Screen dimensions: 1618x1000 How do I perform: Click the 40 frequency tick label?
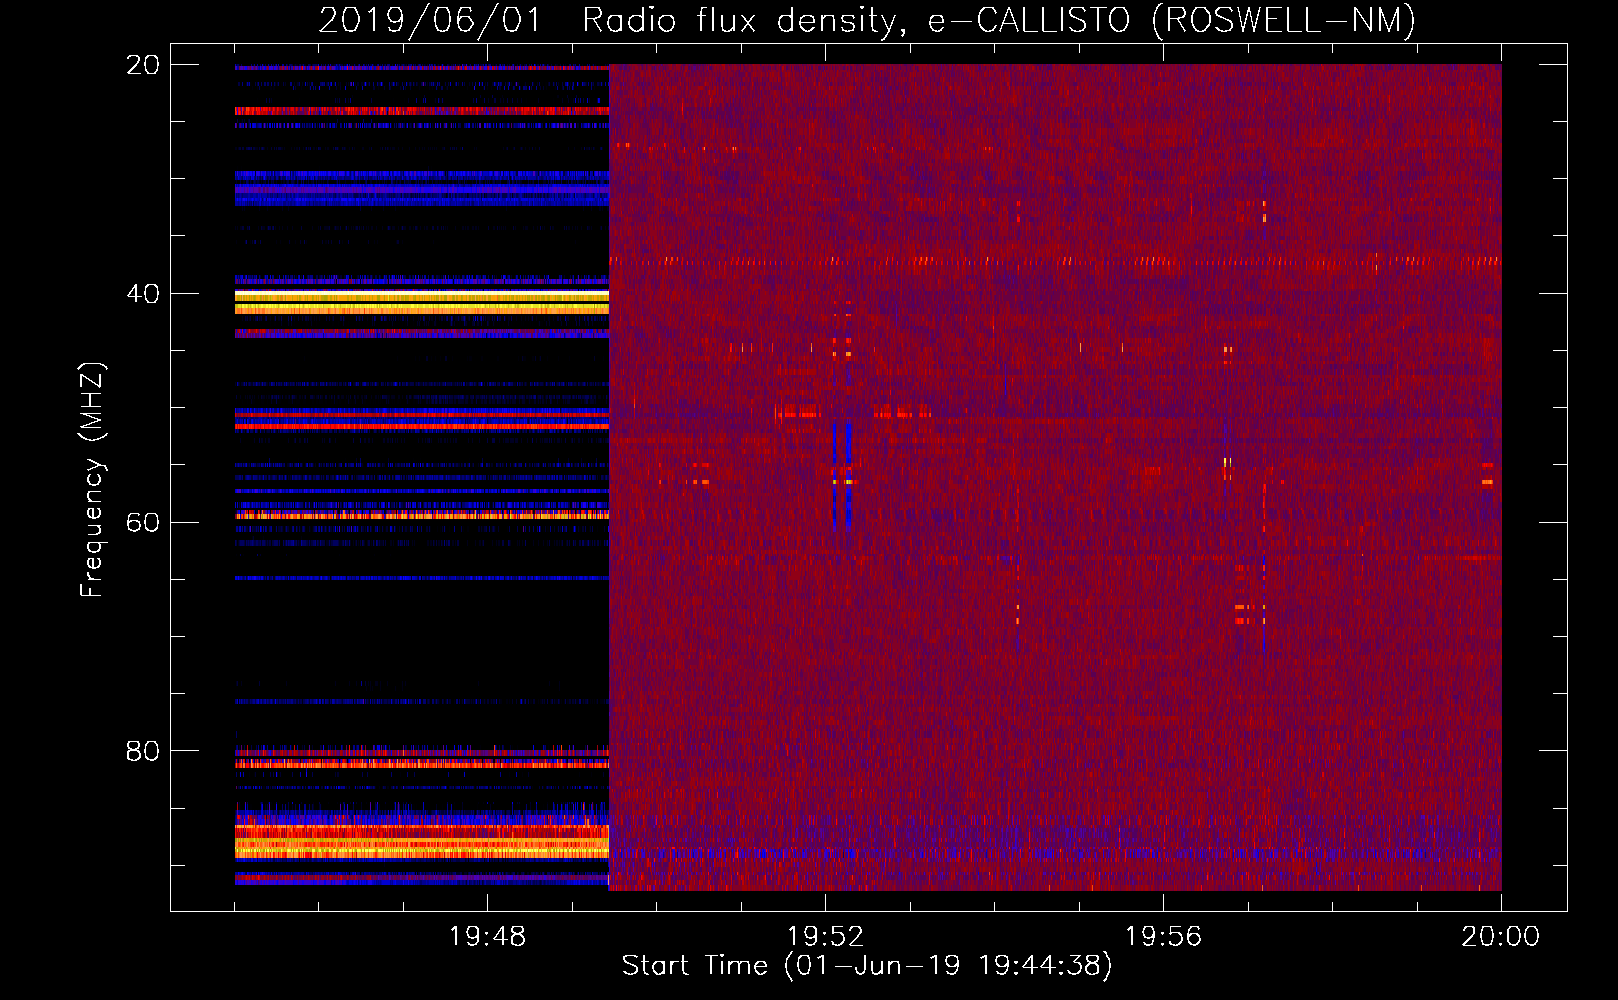[x=143, y=294]
